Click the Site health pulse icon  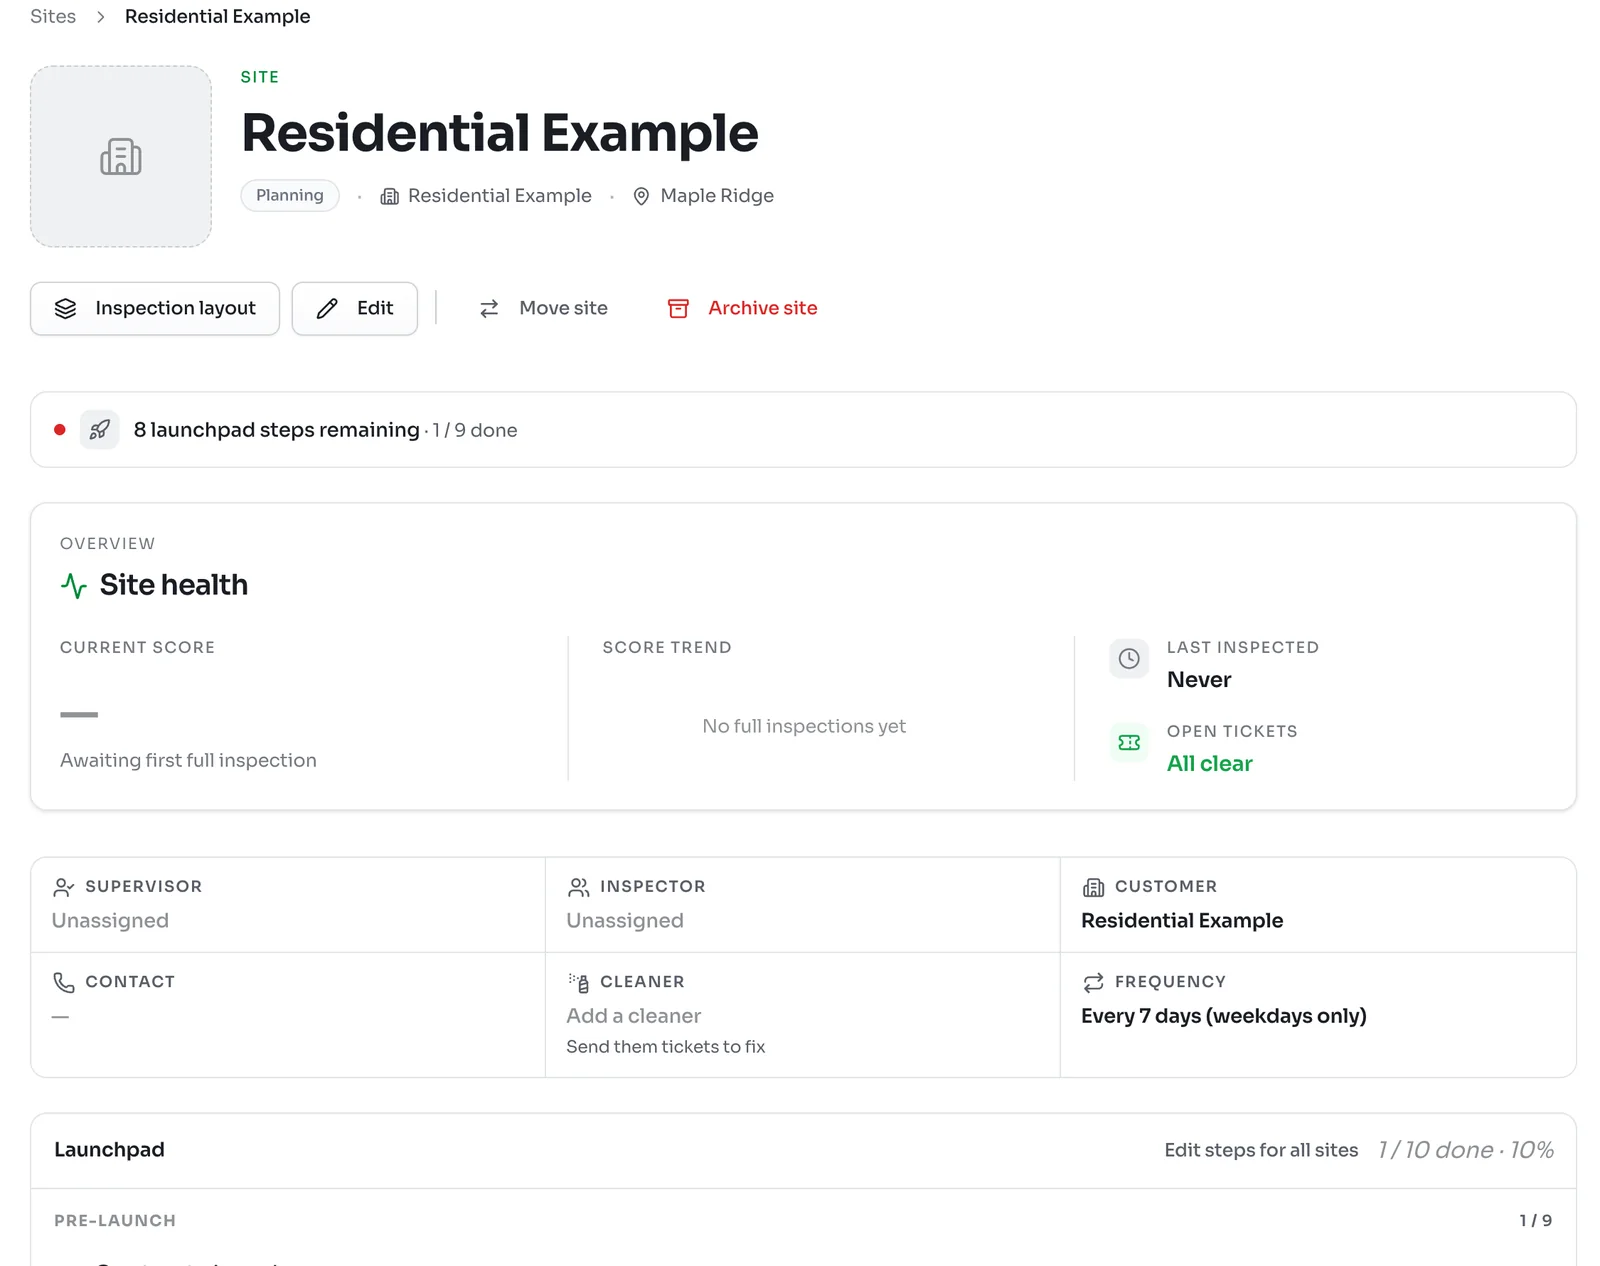[x=74, y=585]
